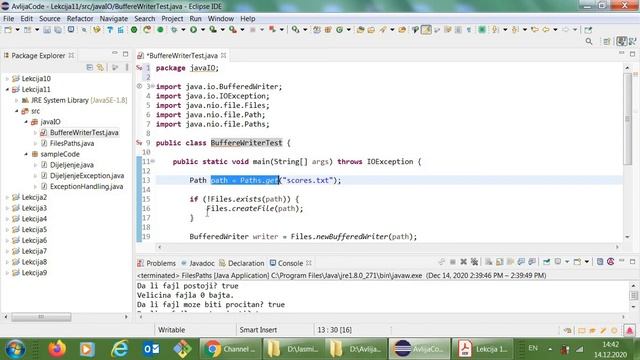Image resolution: width=640 pixels, height=360 pixels.
Task: Toggle fold marker at main method line 11
Action: coord(153,161)
